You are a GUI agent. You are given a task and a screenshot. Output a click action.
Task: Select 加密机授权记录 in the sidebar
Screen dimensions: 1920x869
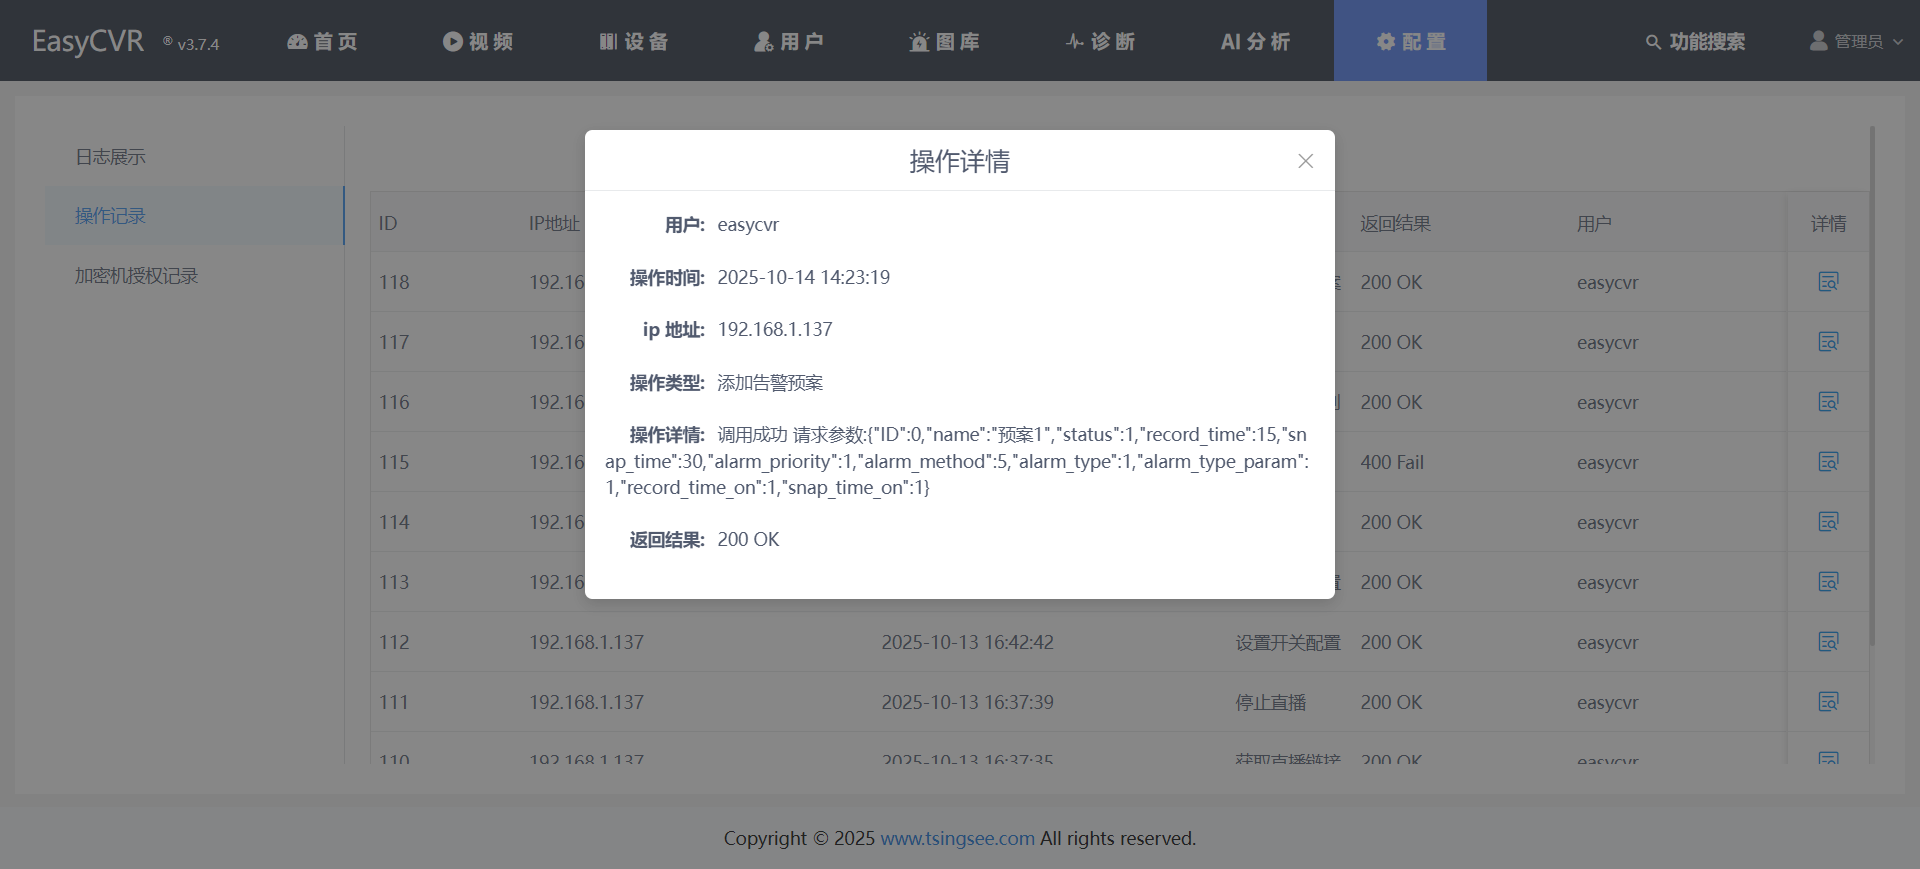pos(137,276)
